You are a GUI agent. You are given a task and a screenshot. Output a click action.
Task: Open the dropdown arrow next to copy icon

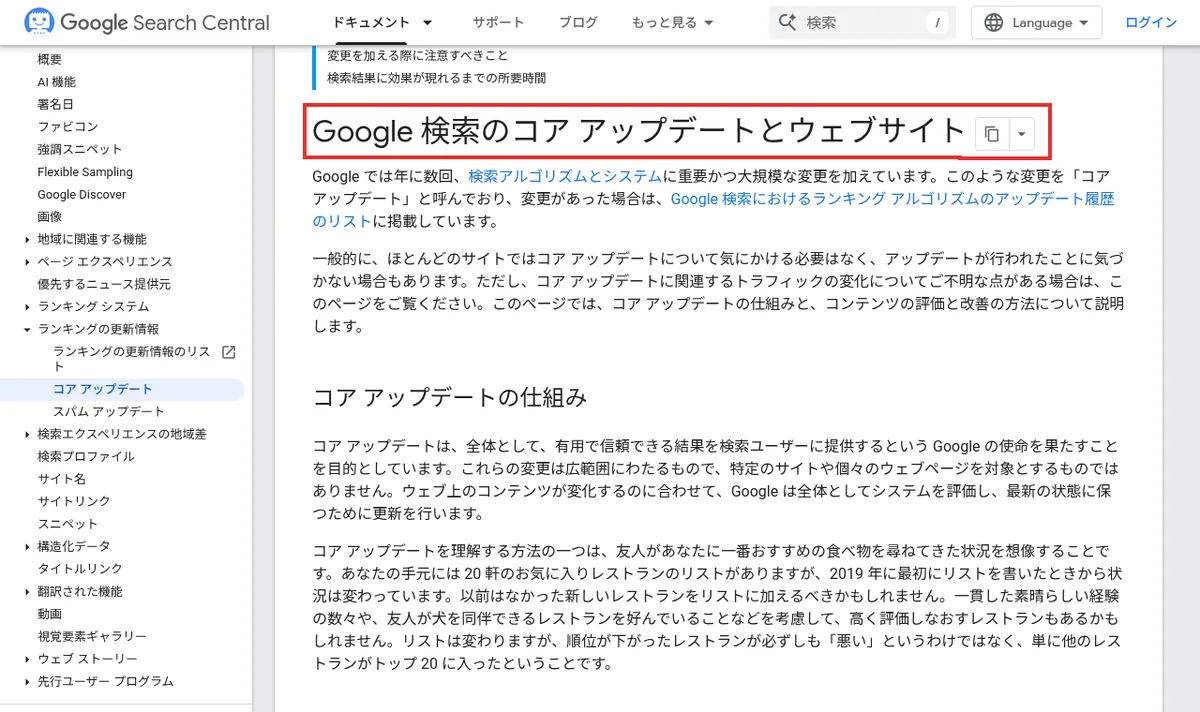1021,133
